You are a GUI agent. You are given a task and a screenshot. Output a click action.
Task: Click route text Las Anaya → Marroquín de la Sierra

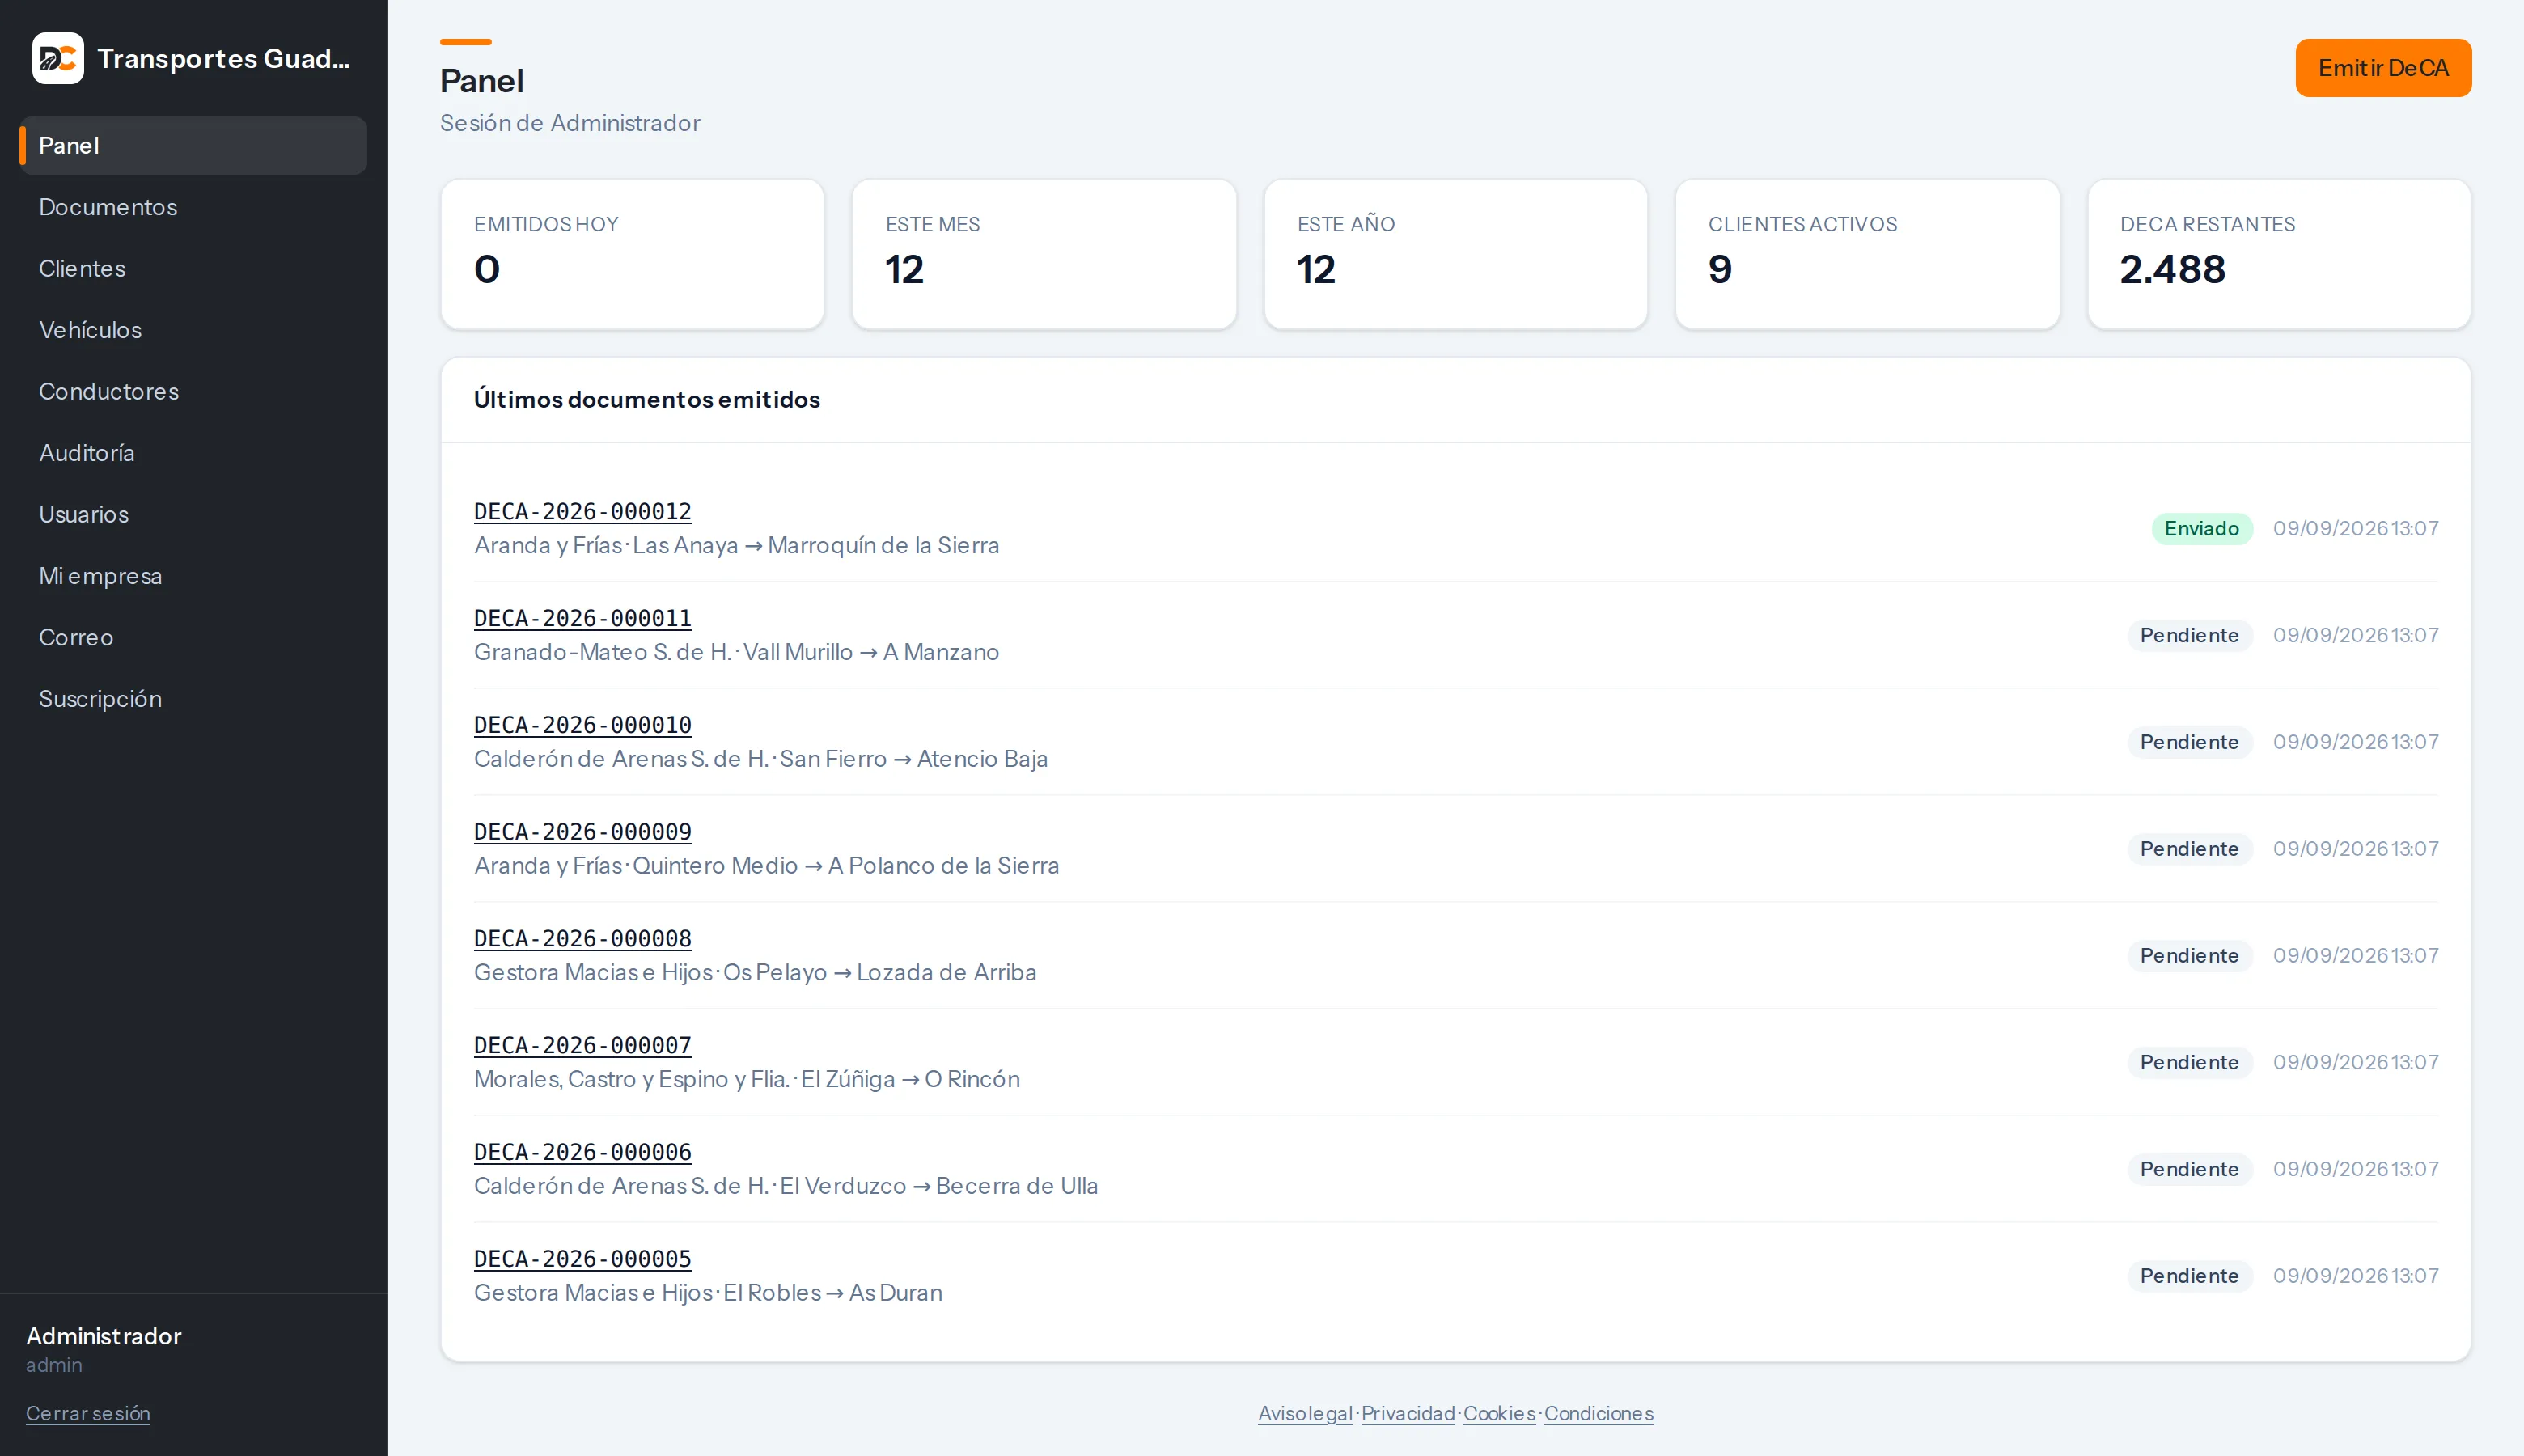point(816,545)
